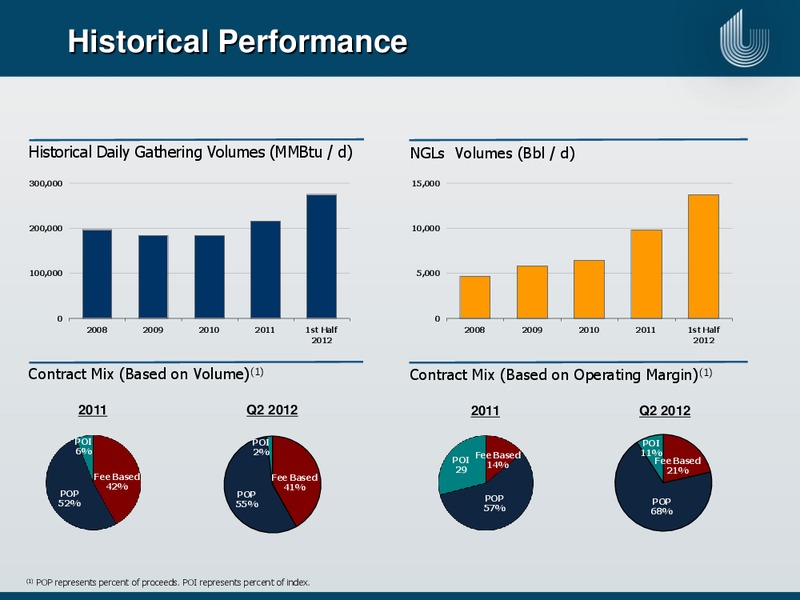Click '2008' x-axis label in Gathering Volumes chart
Viewport: 800px width, 600px height.
tap(97, 330)
